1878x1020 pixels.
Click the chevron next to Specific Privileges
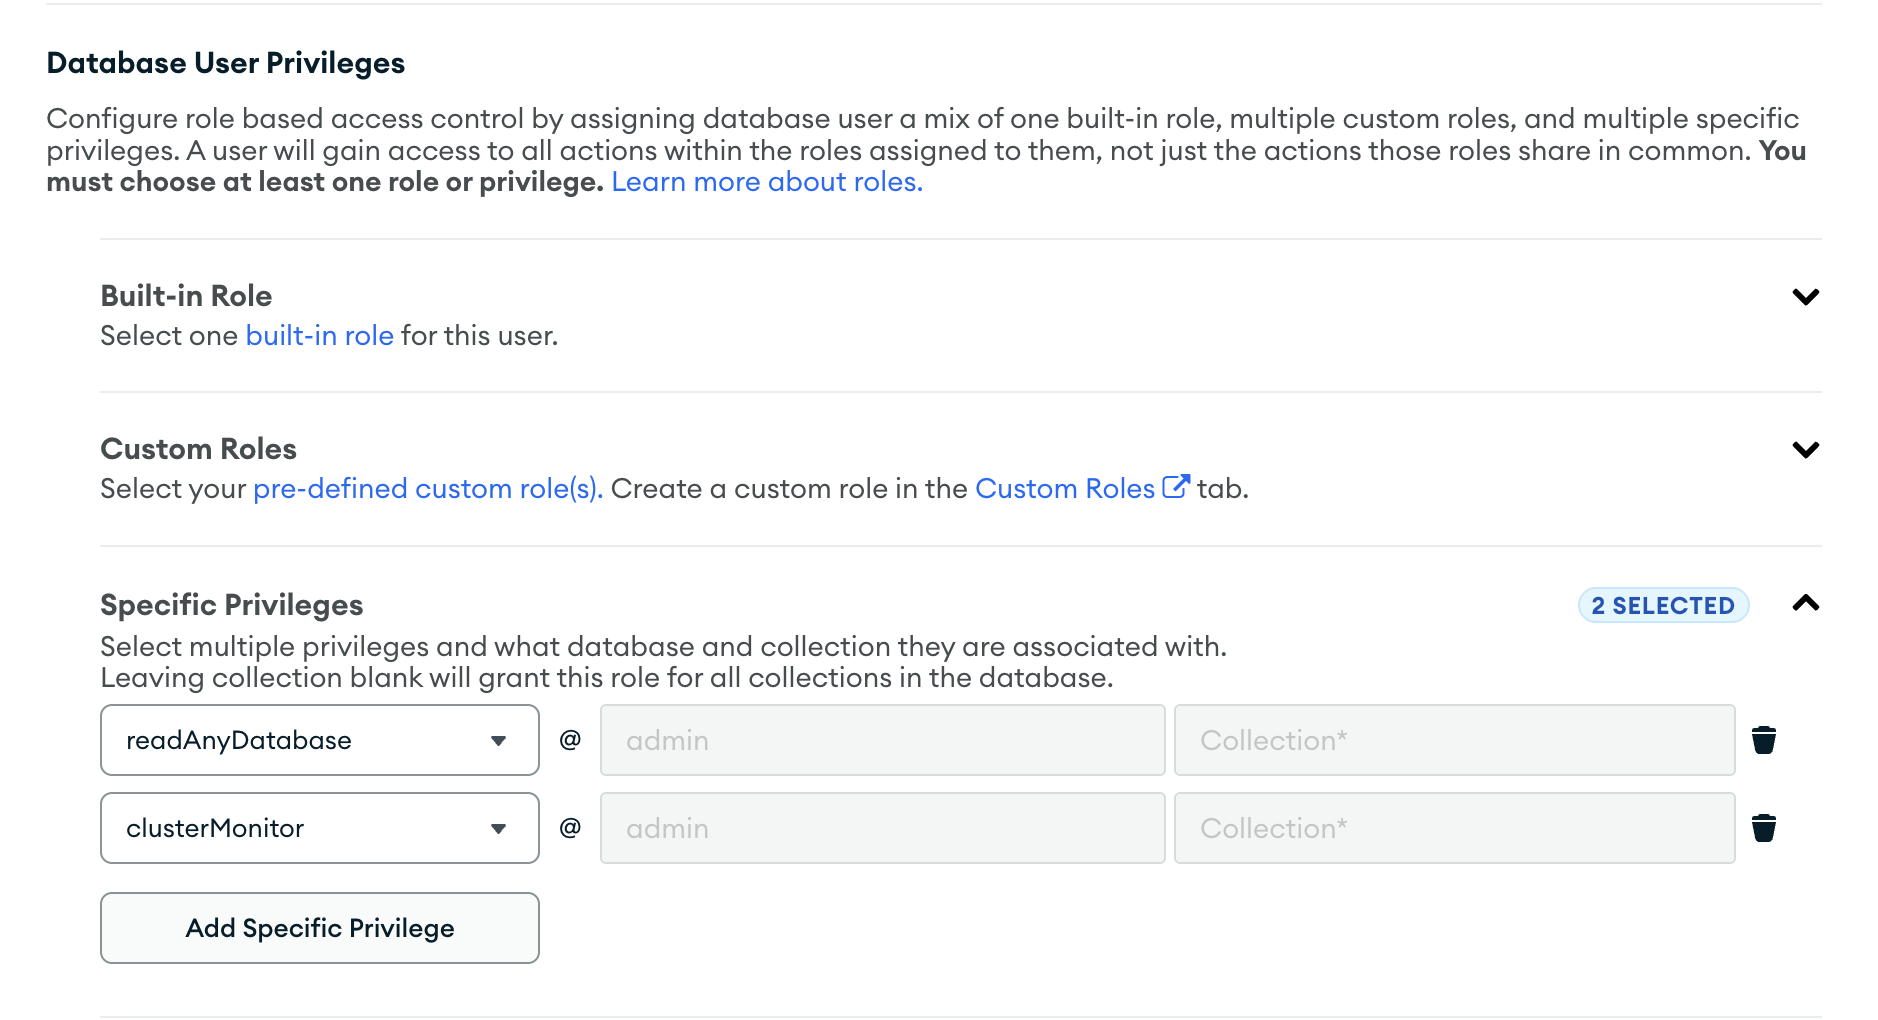click(x=1806, y=604)
